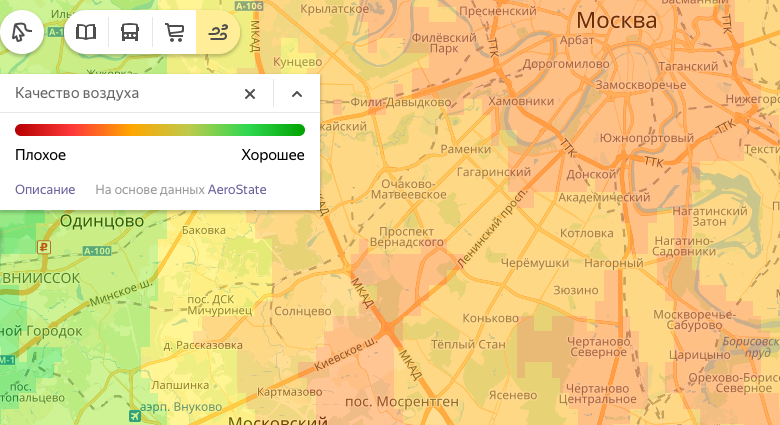Screen dimensions: 780x425
Task: Click the ВНИИССОК label
Action: (x=41, y=278)
